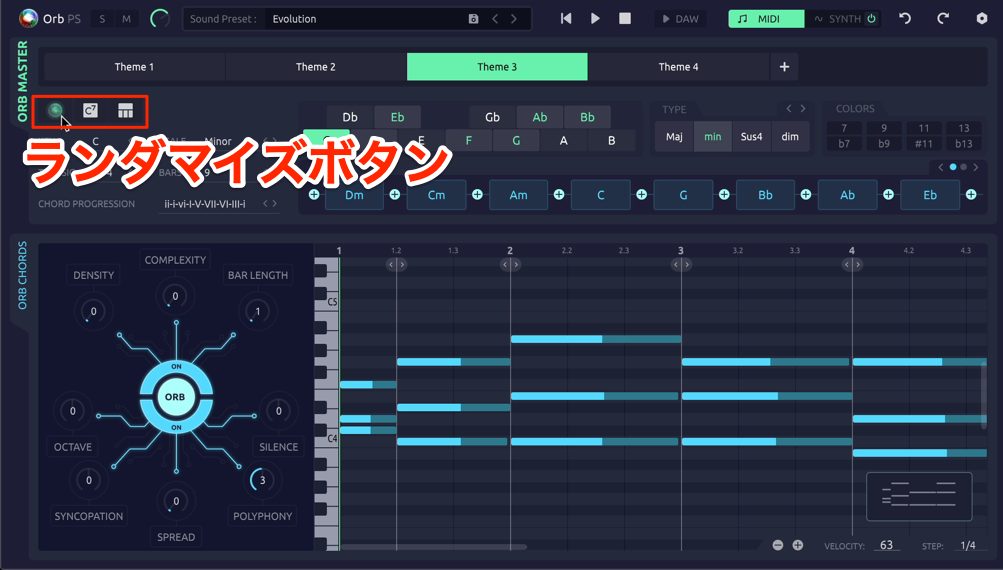Redo the last action
The image size is (1003, 570).
tap(942, 19)
